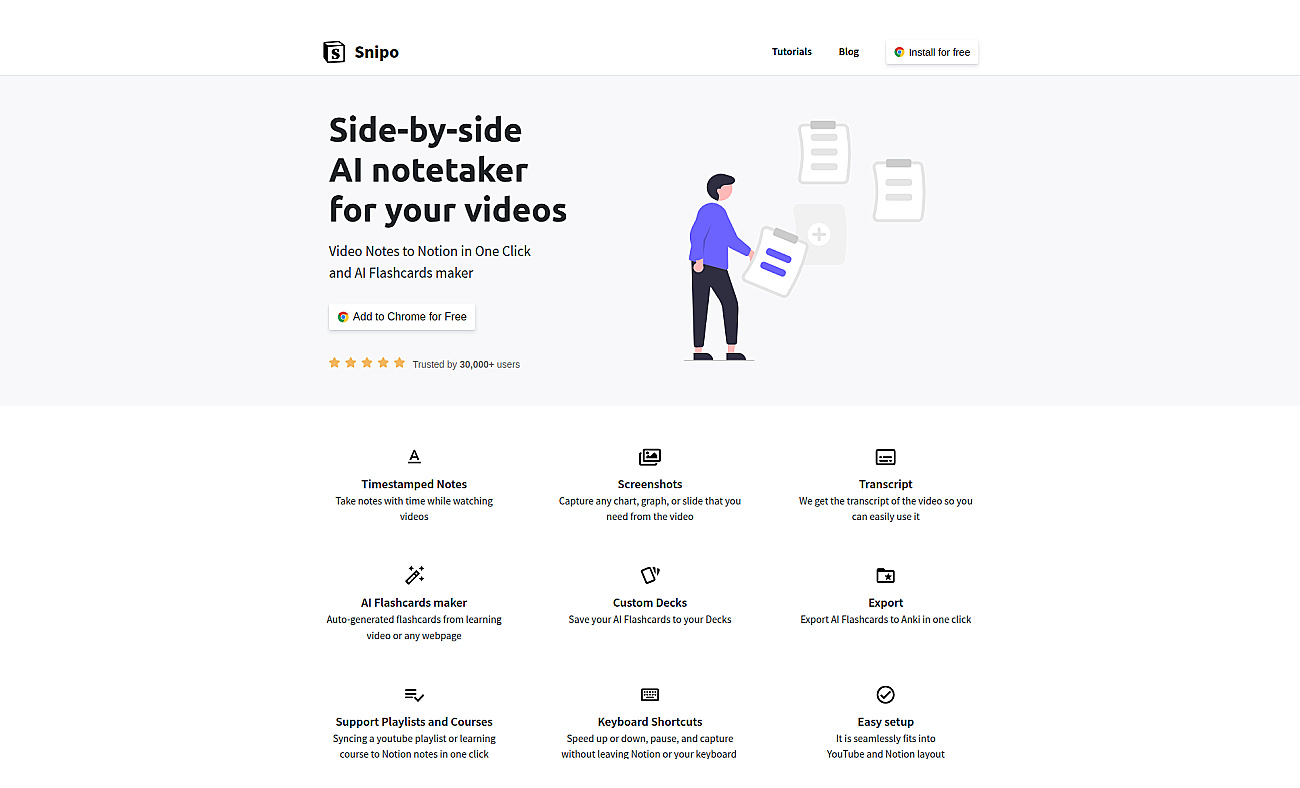
Task: Click the Side-by-side AI notetaker headline
Action: [x=448, y=170]
